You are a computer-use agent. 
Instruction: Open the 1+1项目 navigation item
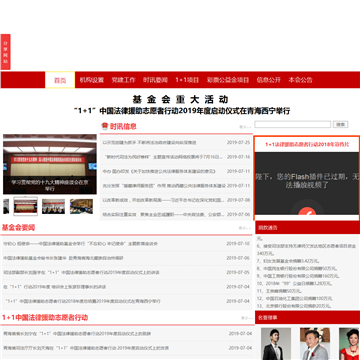tap(187, 80)
